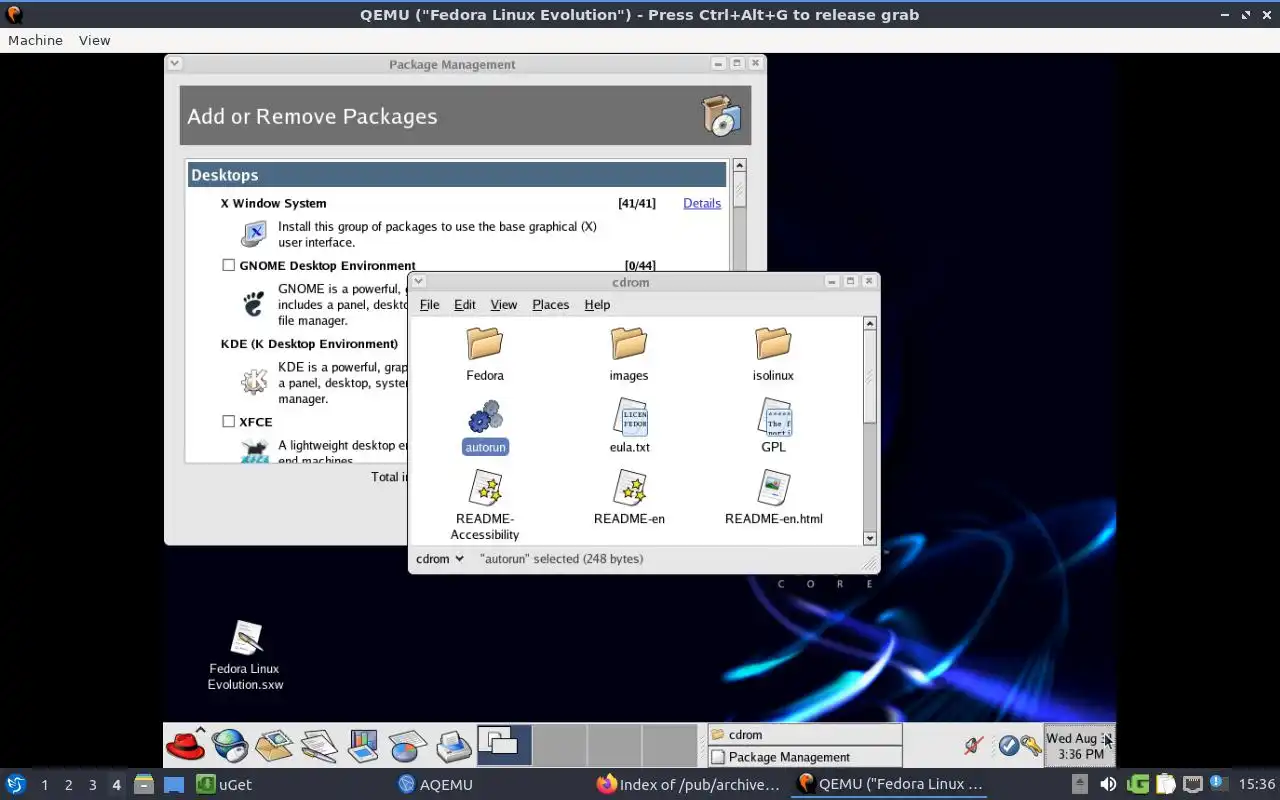
Task: Switch to host workspace 1
Action: tap(44, 785)
